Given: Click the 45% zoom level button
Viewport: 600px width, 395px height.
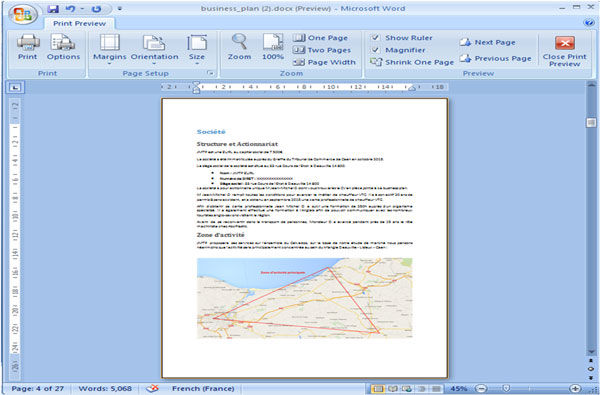Looking at the screenshot, I should (x=459, y=389).
